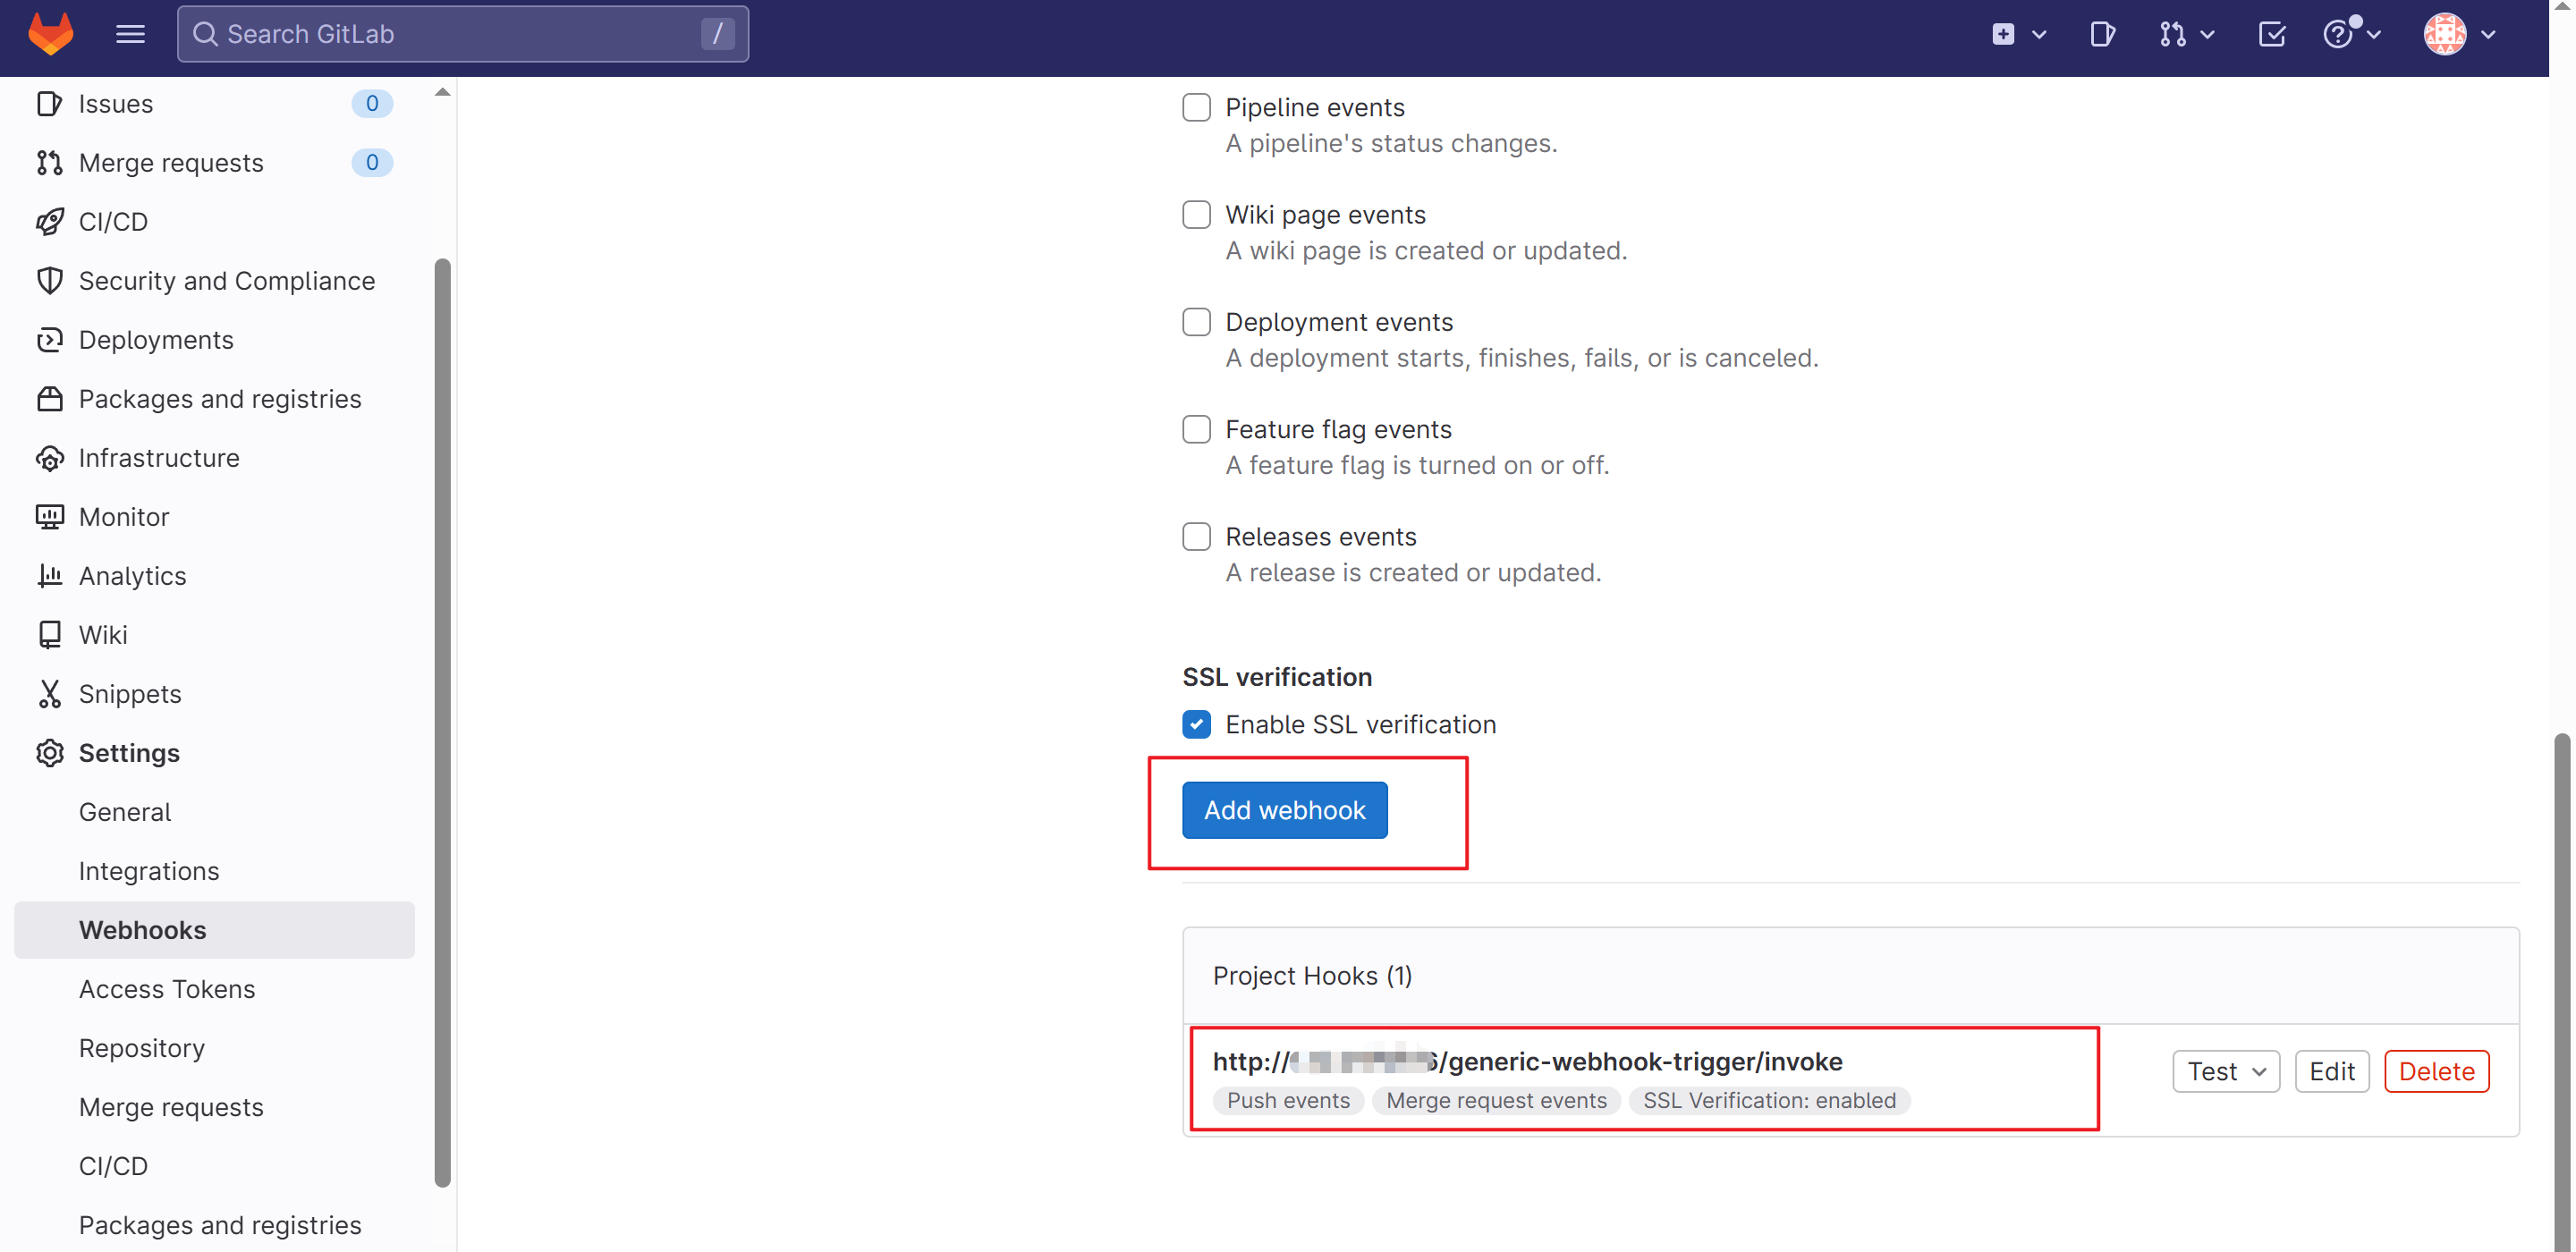Go to Integrations settings page

tap(148, 870)
